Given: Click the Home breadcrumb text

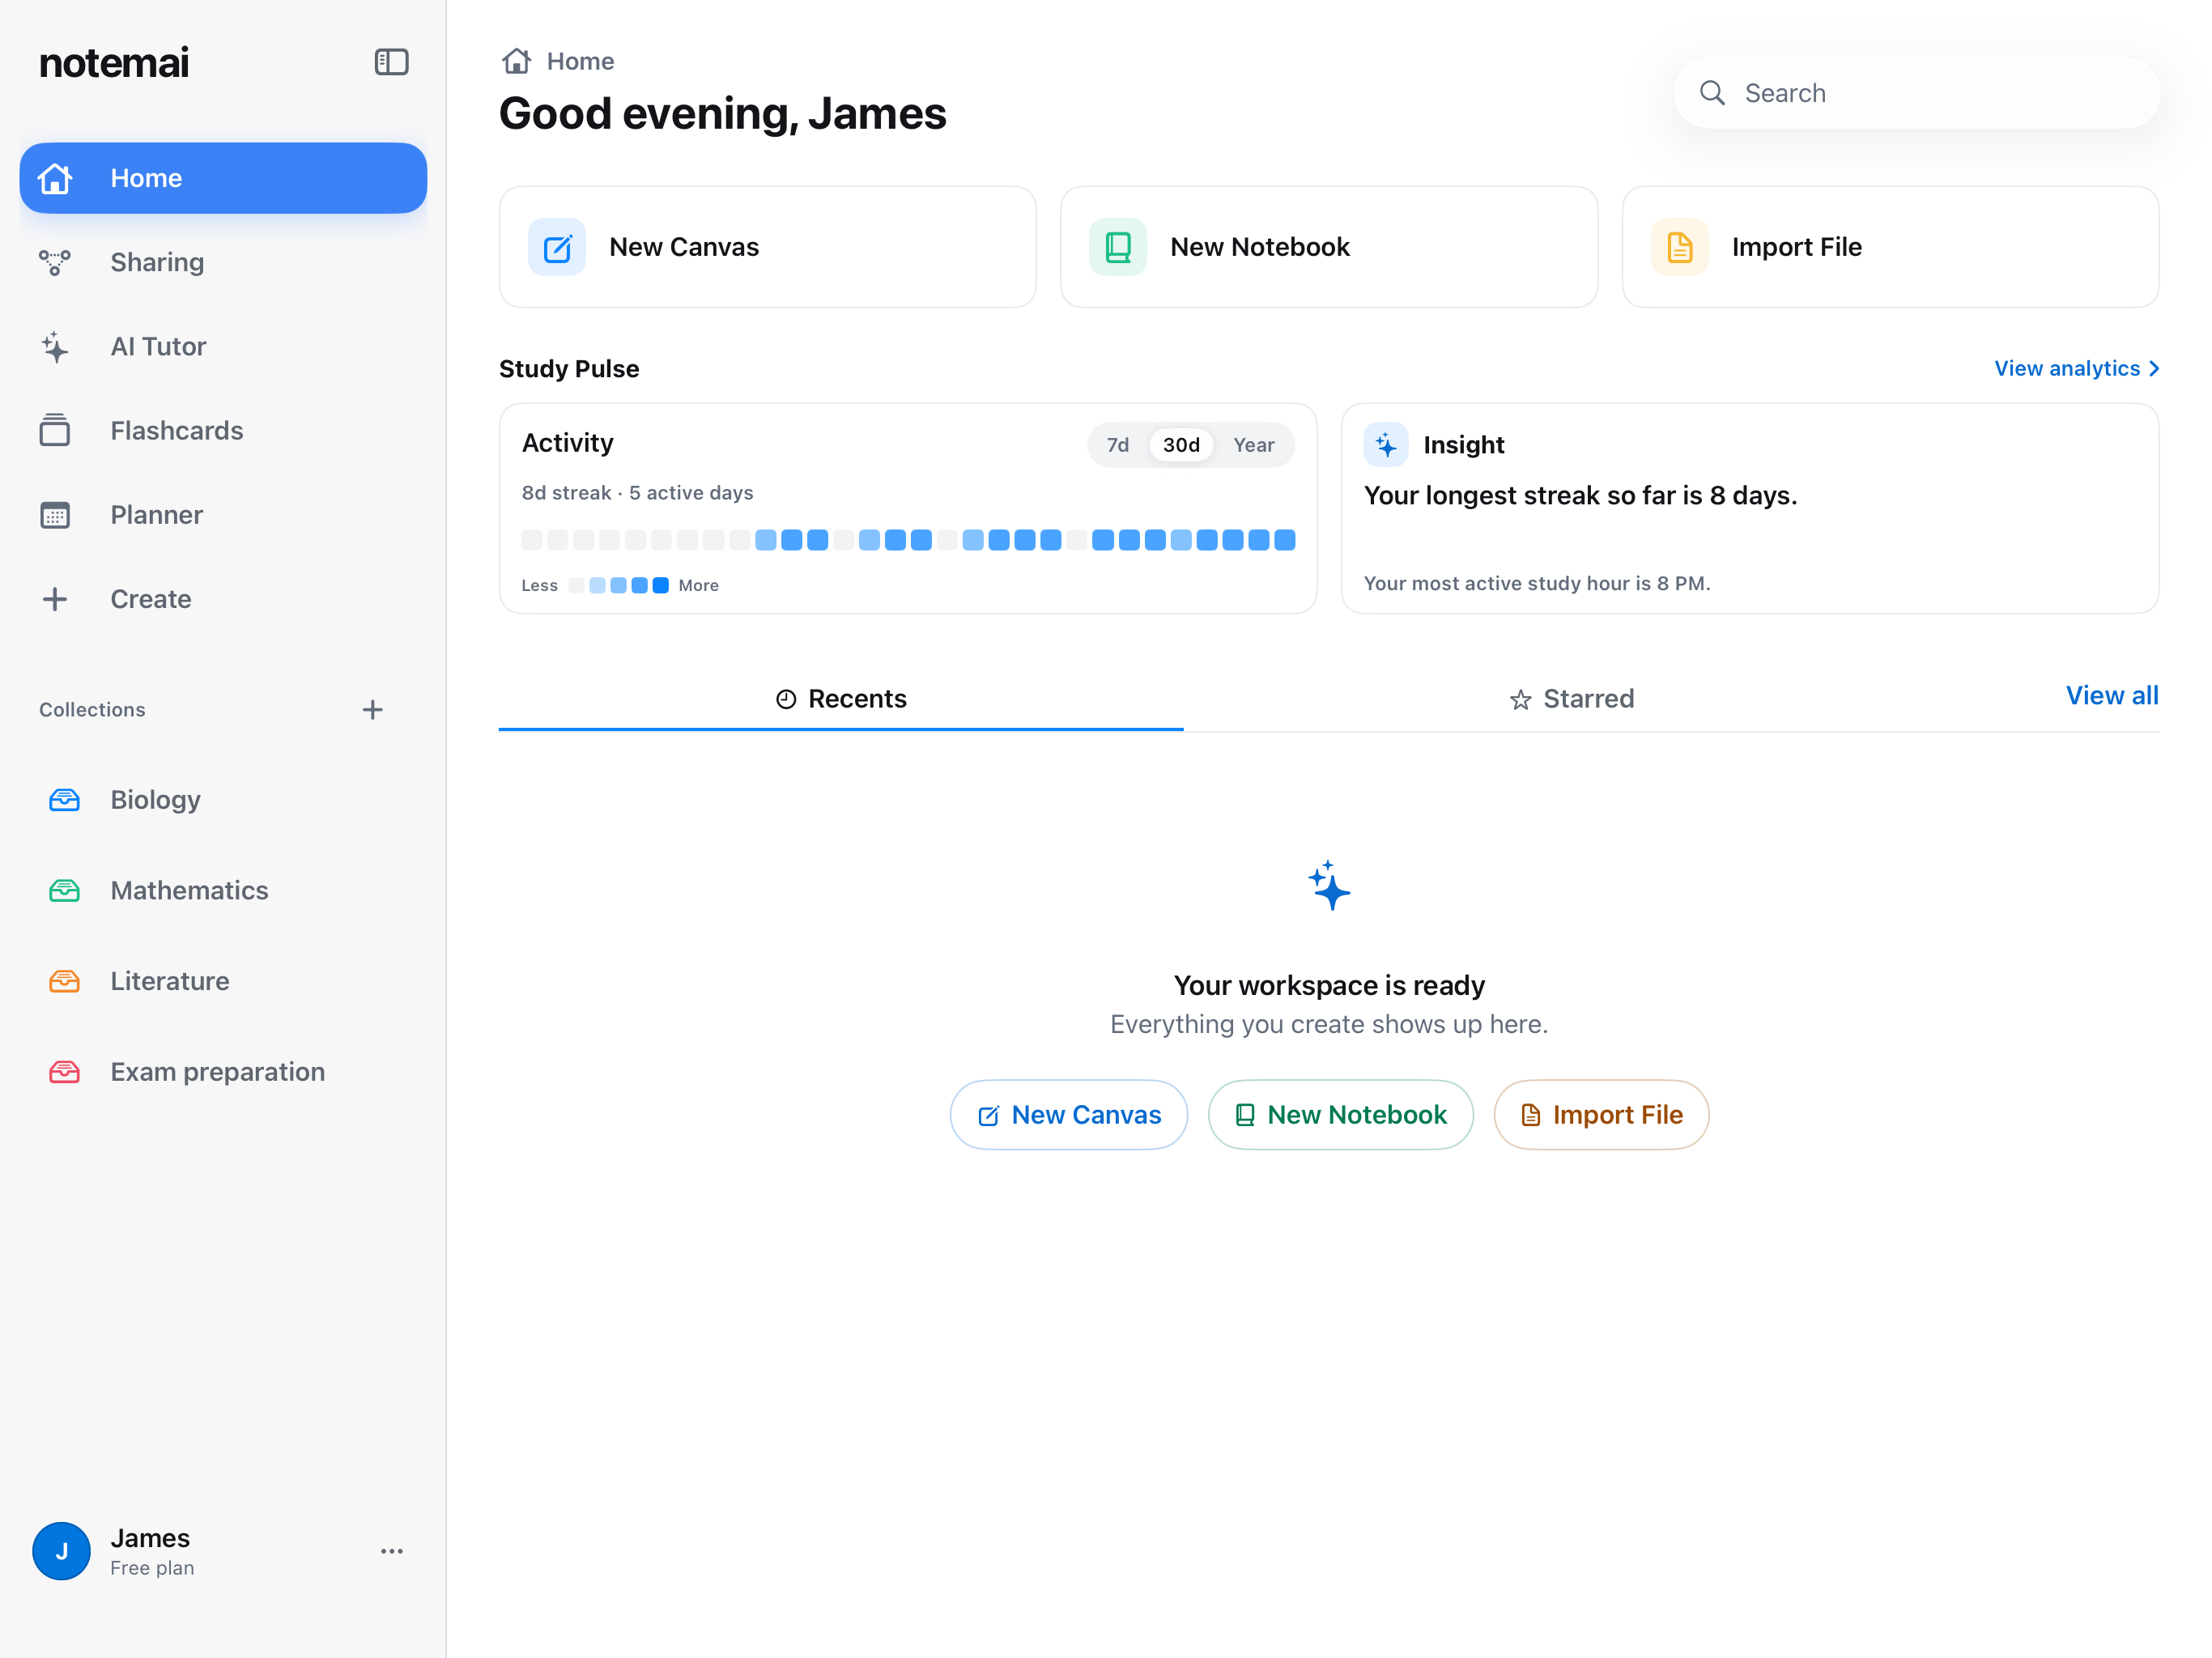Looking at the screenshot, I should (x=580, y=61).
